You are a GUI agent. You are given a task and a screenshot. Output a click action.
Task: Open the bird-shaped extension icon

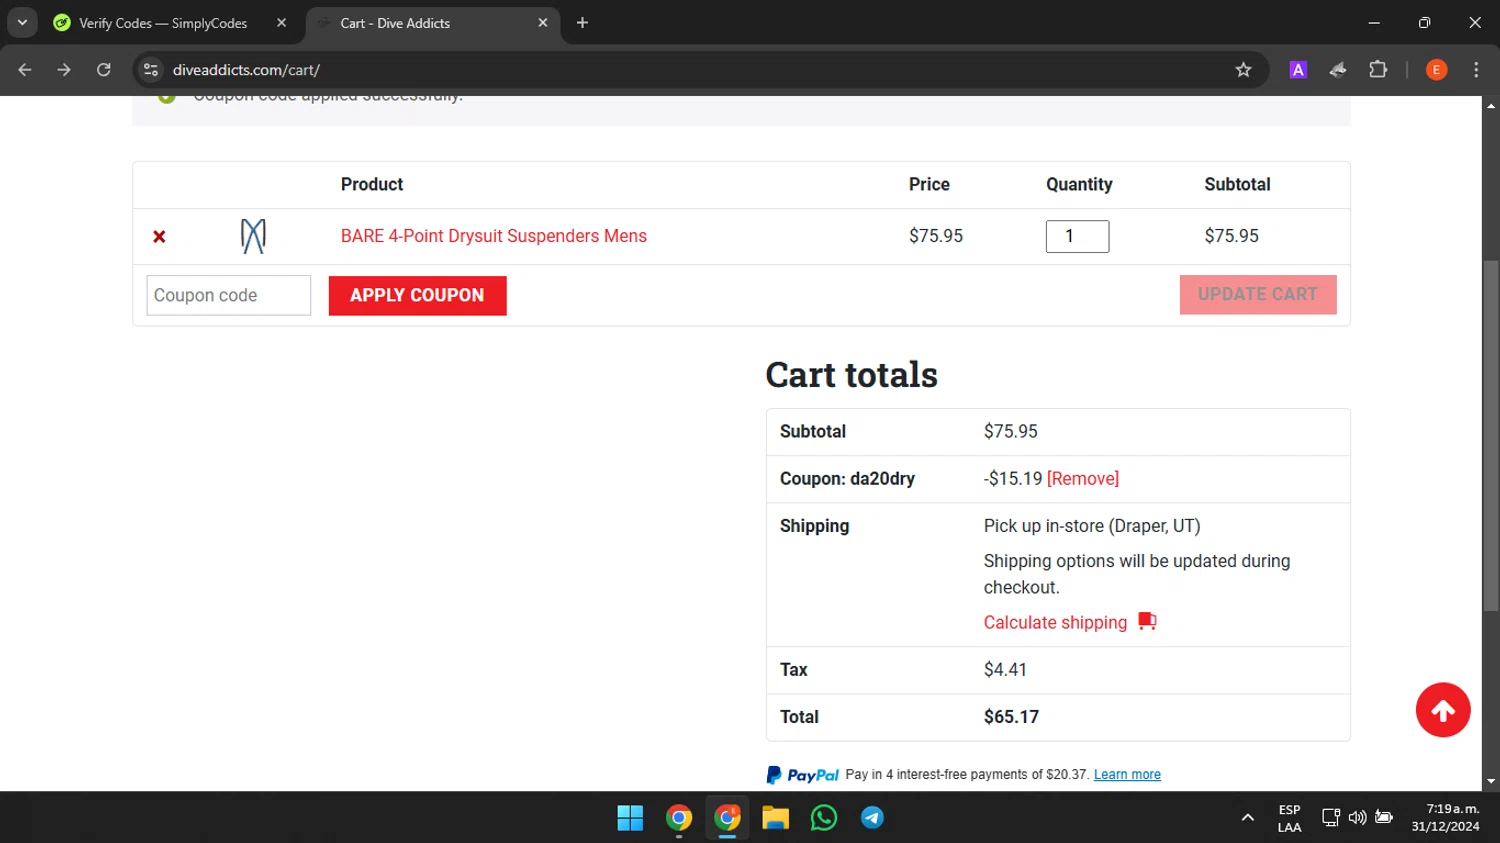point(1338,70)
